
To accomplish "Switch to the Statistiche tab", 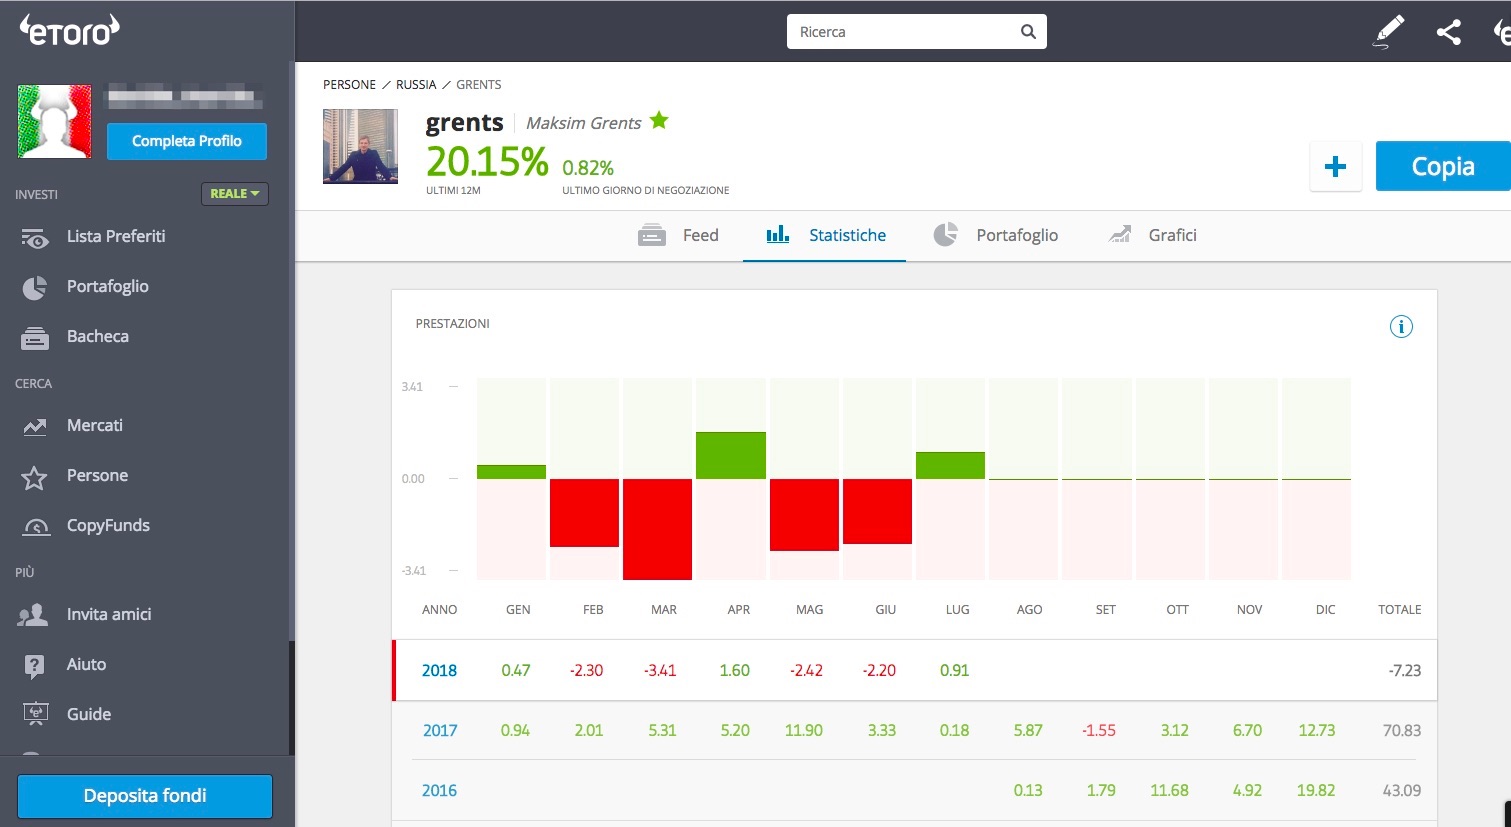I will (x=825, y=235).
